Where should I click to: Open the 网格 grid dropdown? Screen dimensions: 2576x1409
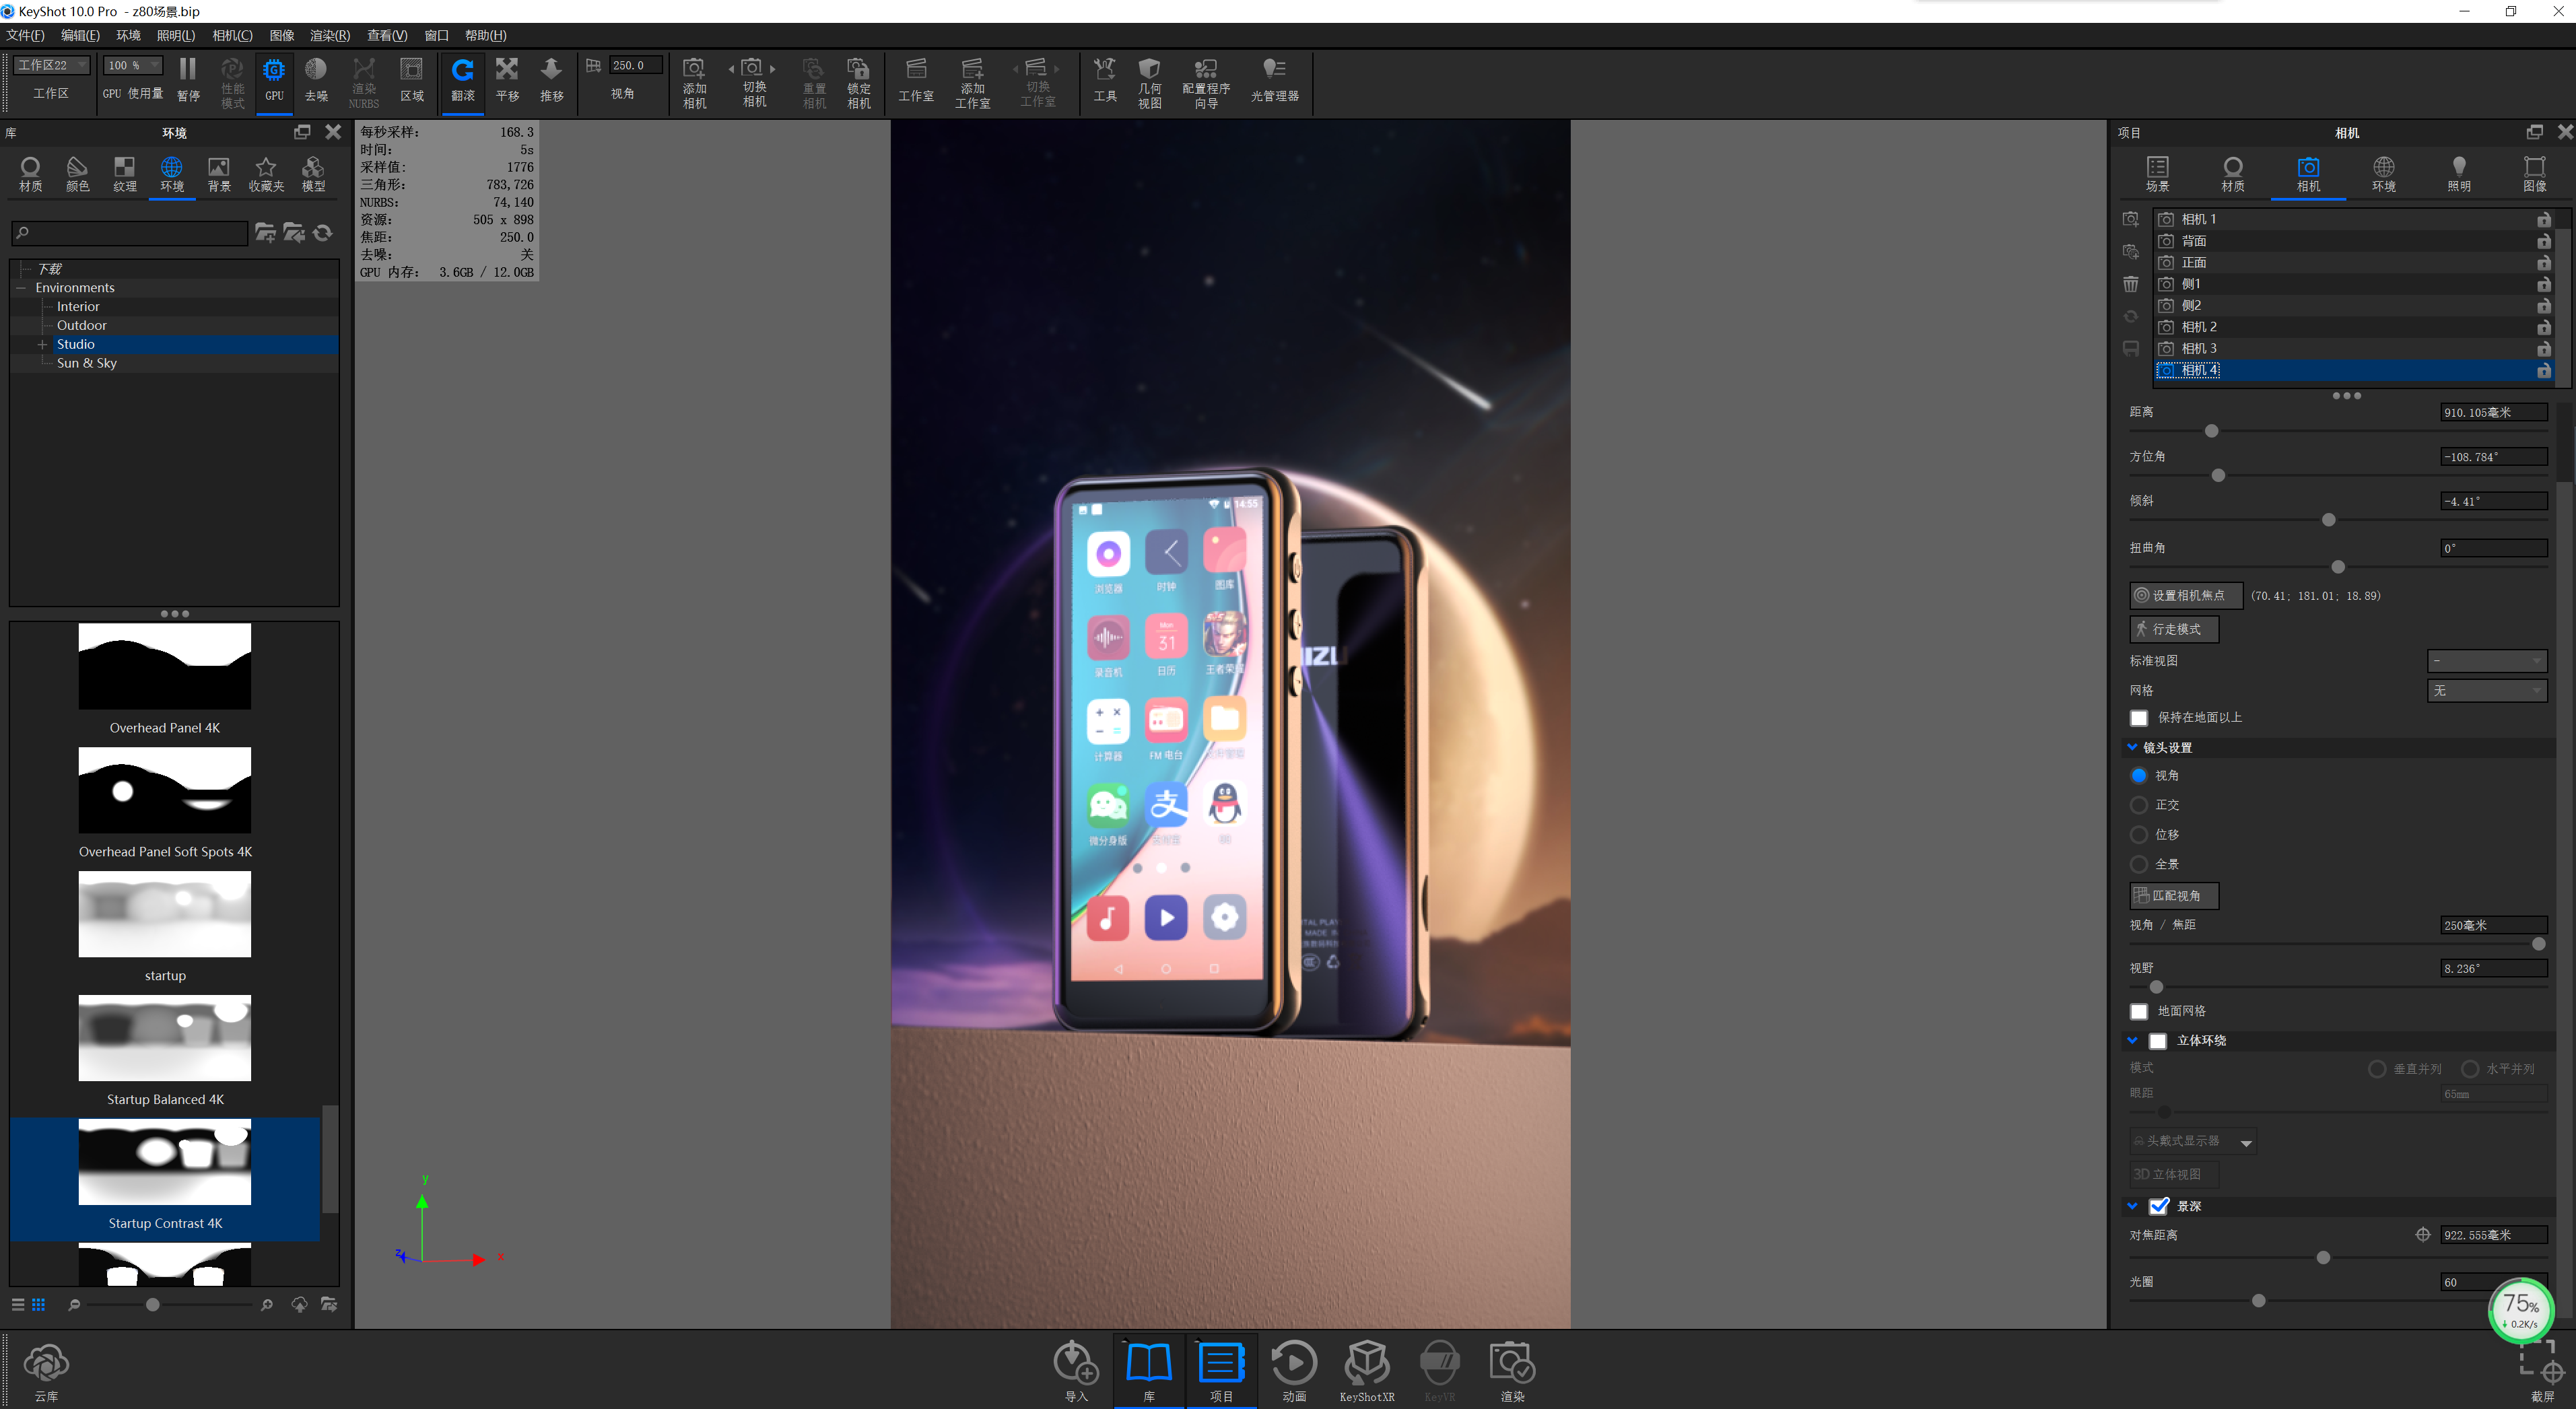point(2487,690)
